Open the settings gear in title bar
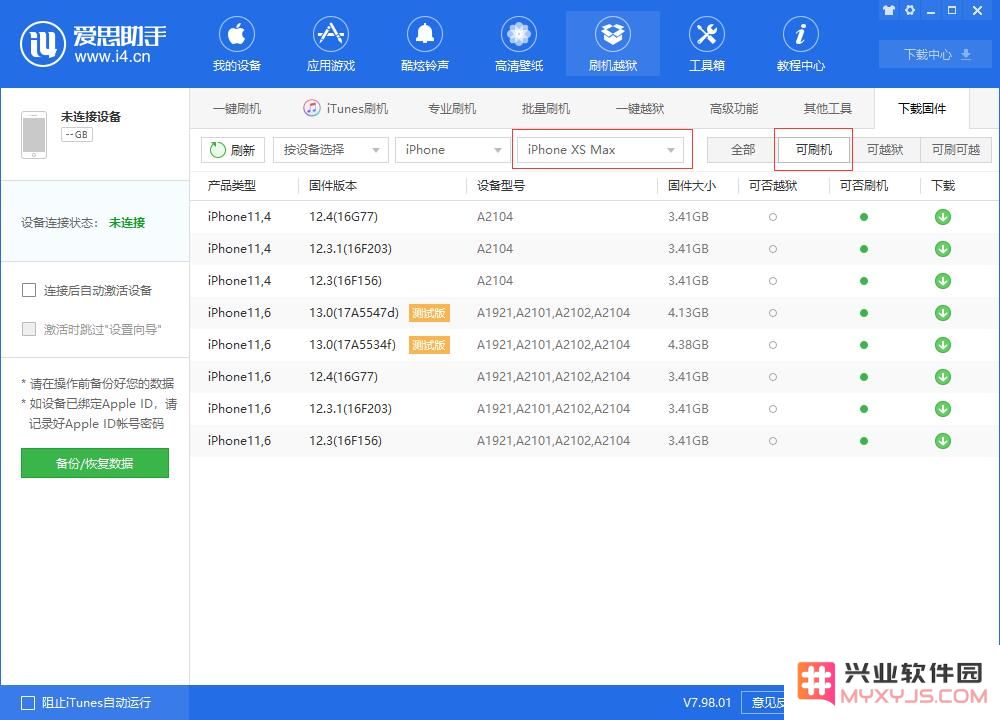This screenshot has width=1000, height=720. pyautogui.click(x=910, y=10)
